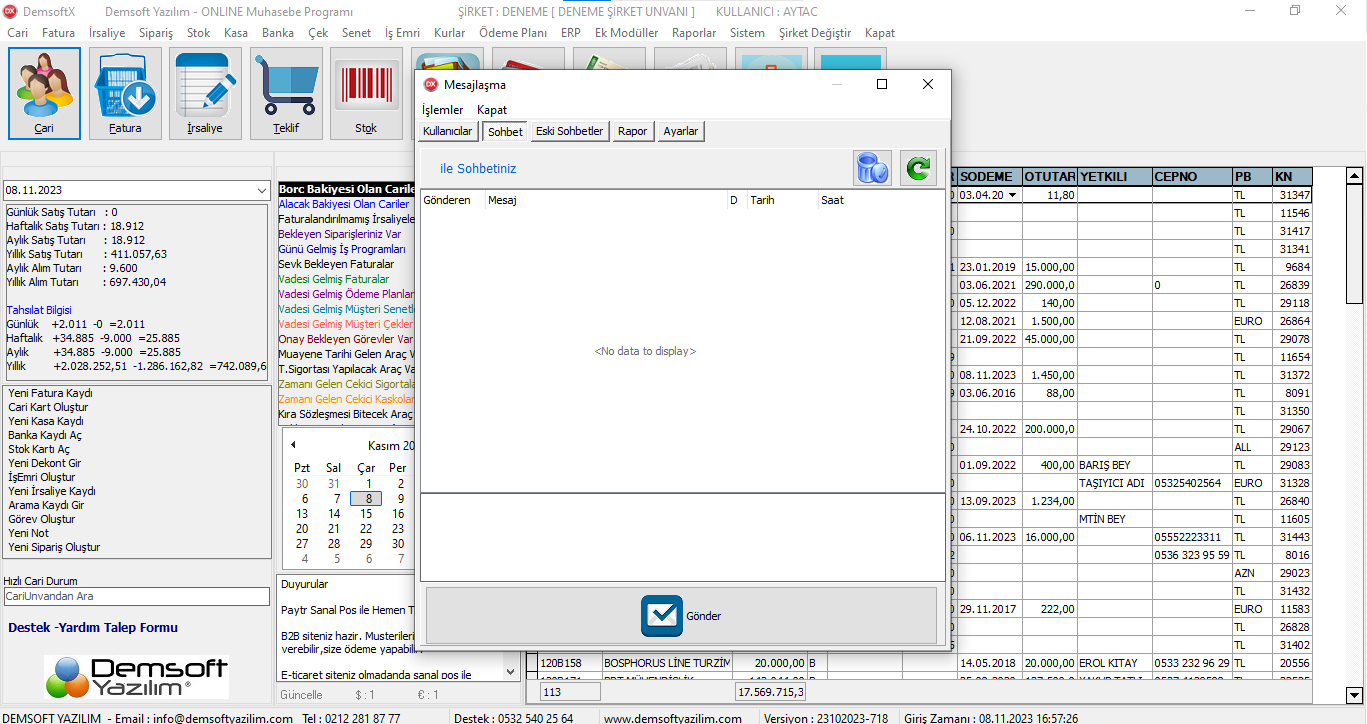The image size is (1367, 724).
Task: Select Sevk Bekleyen Faturalar item
Action: pyautogui.click(x=336, y=264)
